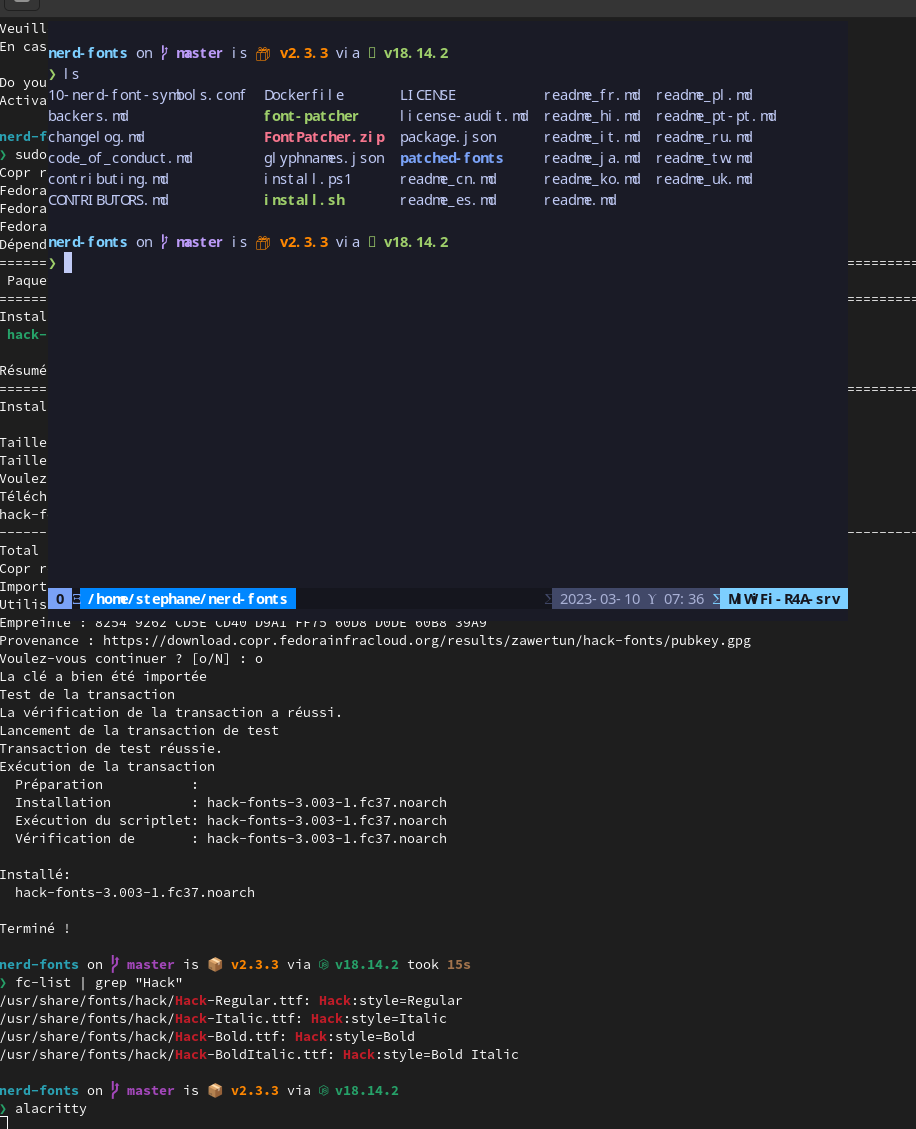Select the file readme_it.md
Viewport: 916px width, 1129px height.
click(592, 137)
